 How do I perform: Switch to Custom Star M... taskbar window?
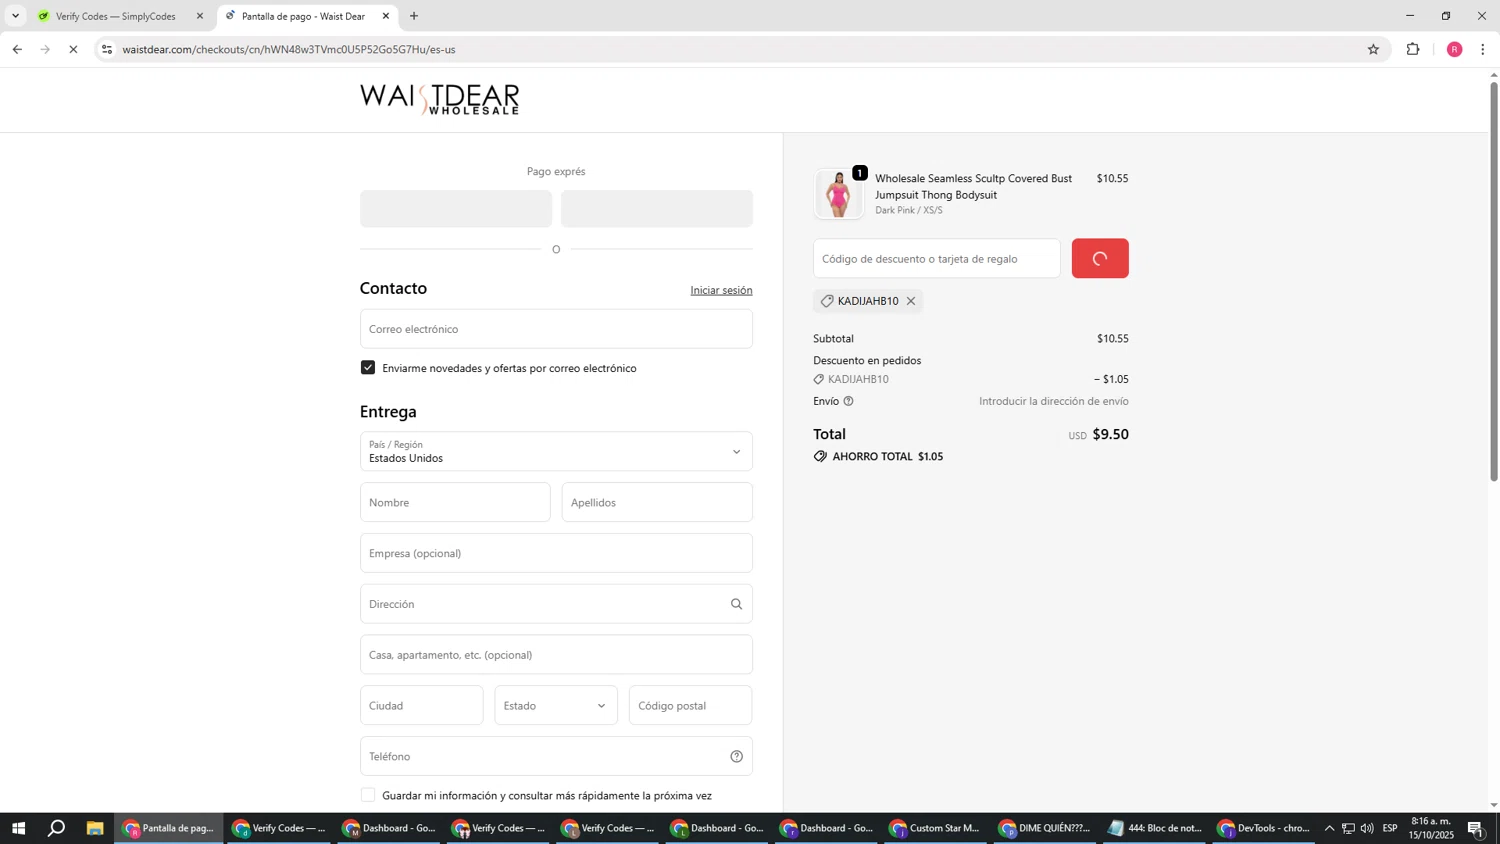[935, 828]
